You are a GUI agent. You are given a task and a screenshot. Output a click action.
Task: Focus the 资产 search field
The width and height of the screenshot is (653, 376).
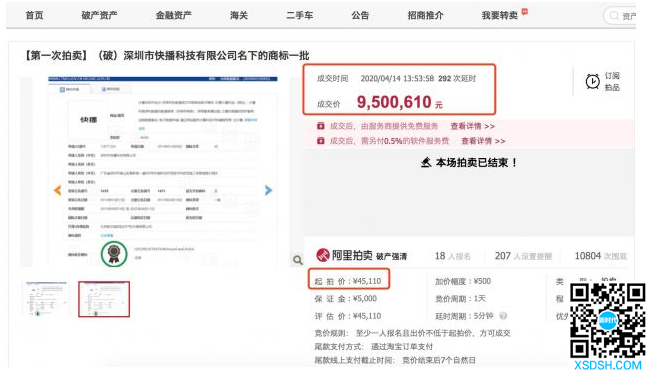621,16
